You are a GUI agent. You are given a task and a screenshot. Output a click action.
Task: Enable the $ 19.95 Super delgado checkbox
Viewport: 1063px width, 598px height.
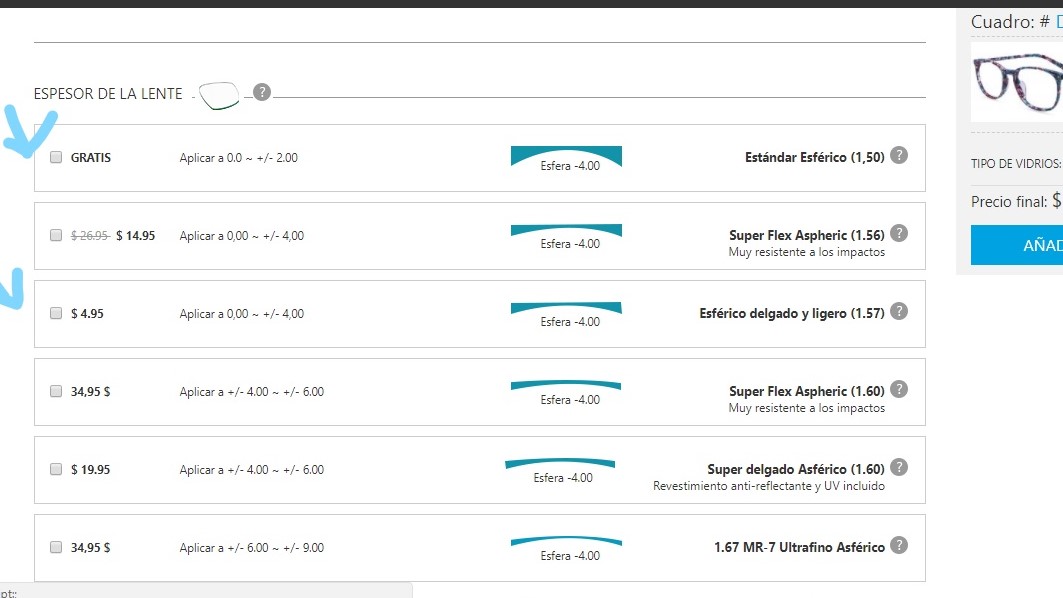click(56, 469)
